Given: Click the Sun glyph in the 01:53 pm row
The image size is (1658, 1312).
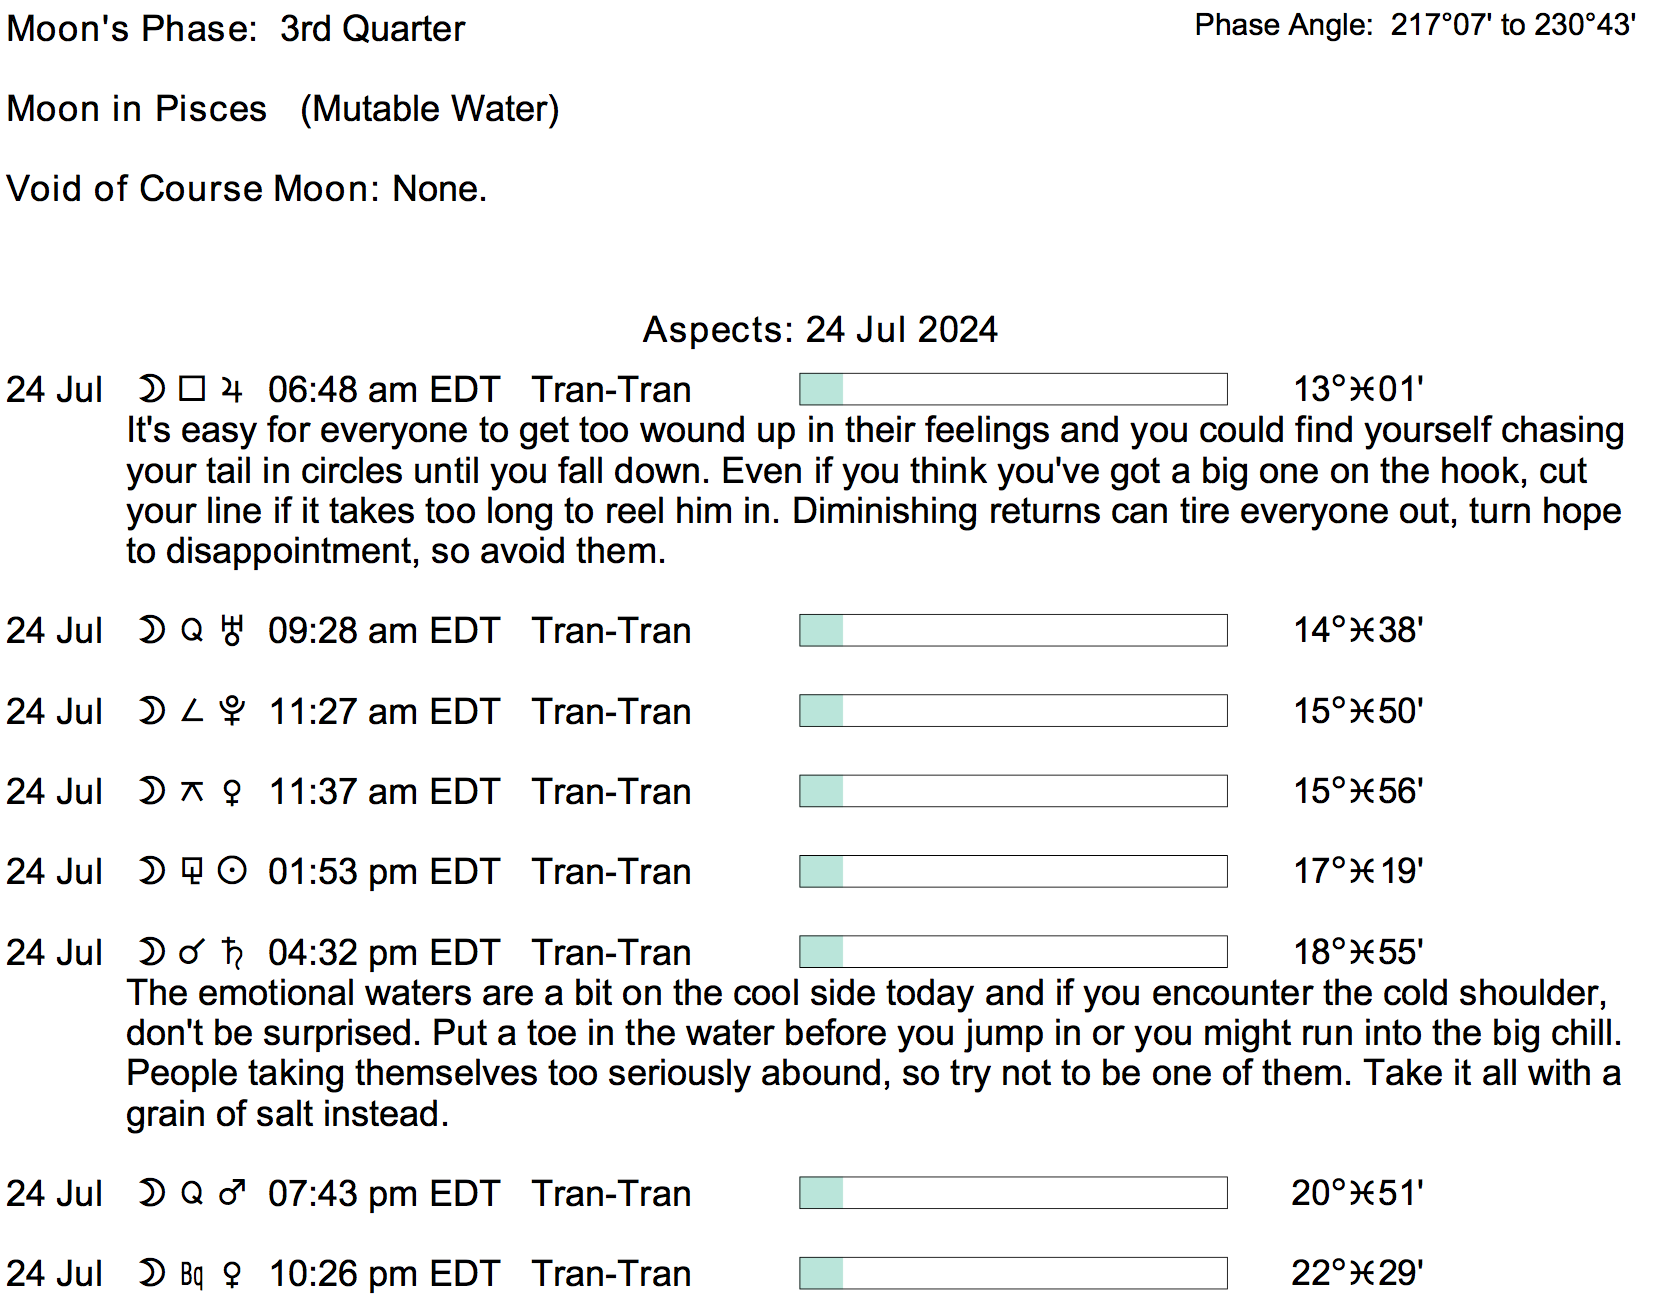Looking at the screenshot, I should pyautogui.click(x=232, y=871).
